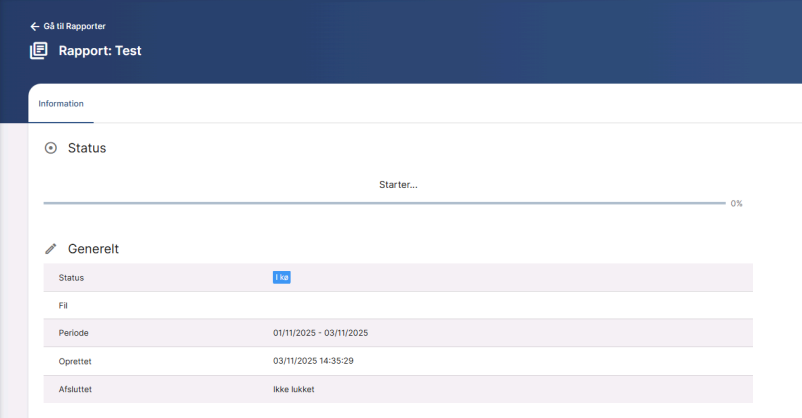The width and height of the screenshot is (802, 418).
Task: Click the pencil icon beside Generelt
Action: 51,248
